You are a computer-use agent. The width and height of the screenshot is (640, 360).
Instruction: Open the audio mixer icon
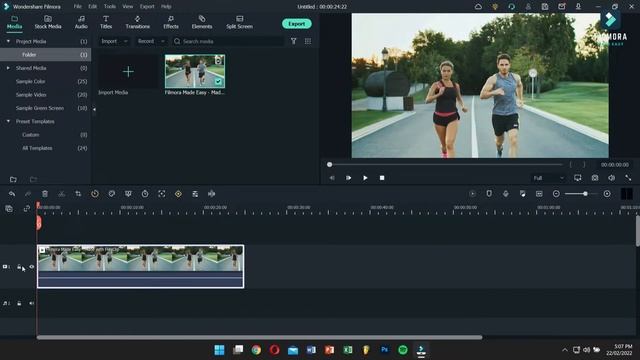[x=522, y=194]
